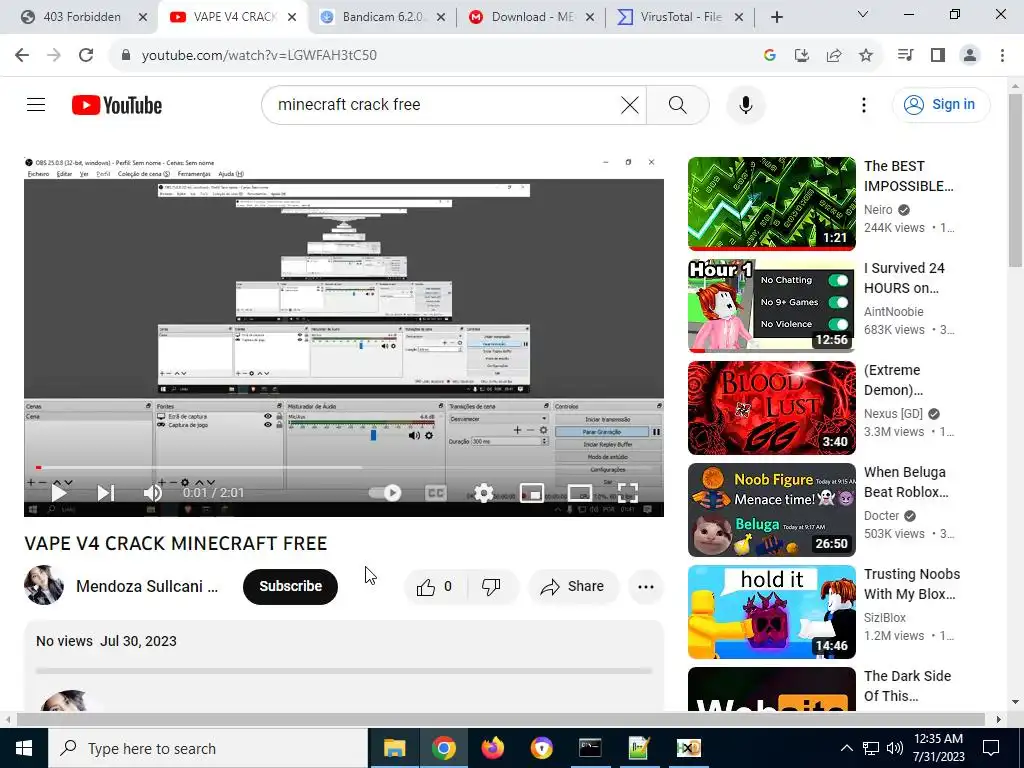Click the magnifier search button

pos(678,104)
